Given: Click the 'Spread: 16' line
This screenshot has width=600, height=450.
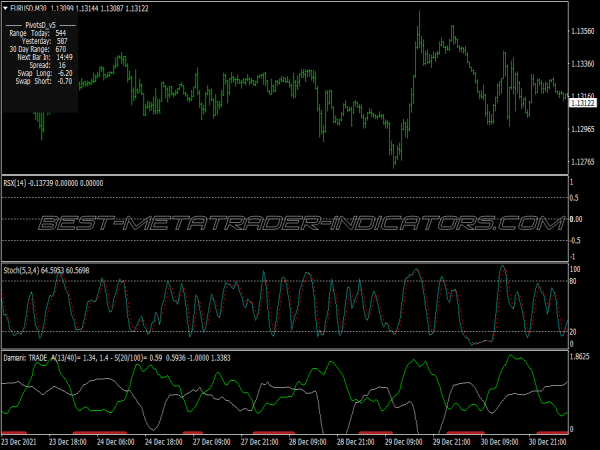Looking at the screenshot, I should point(47,65).
